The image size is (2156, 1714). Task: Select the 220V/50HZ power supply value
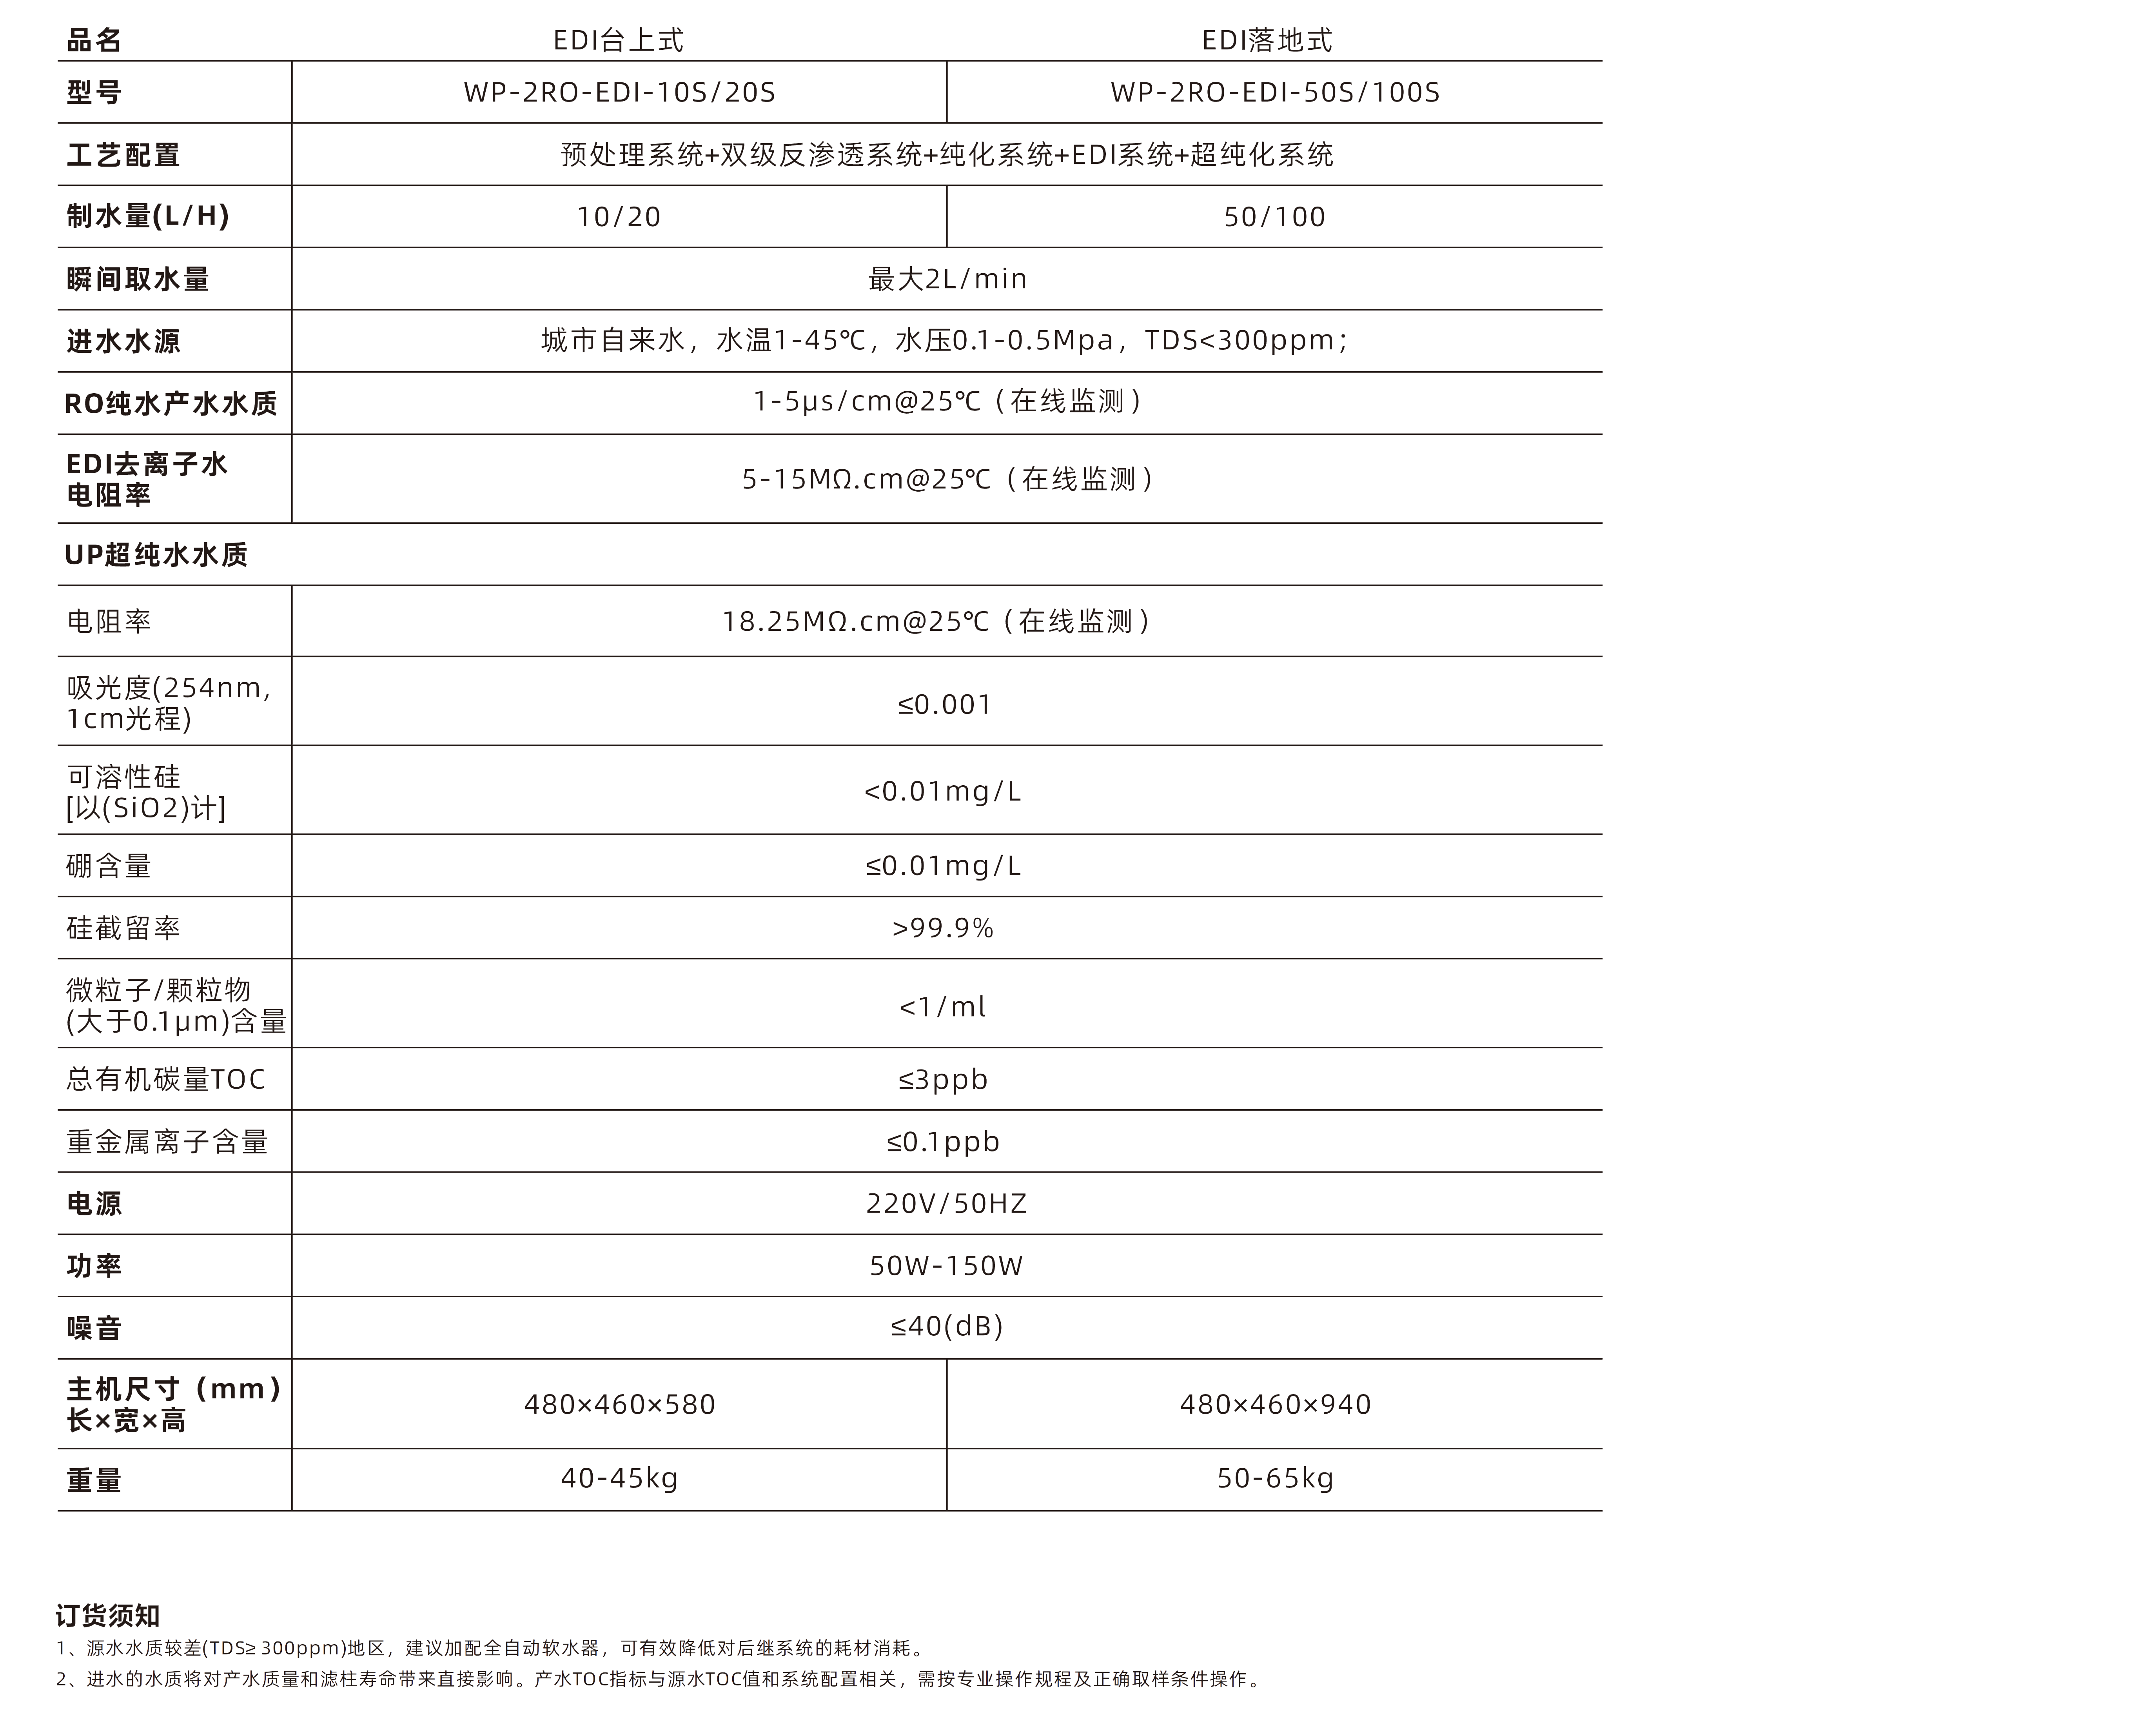[946, 1203]
